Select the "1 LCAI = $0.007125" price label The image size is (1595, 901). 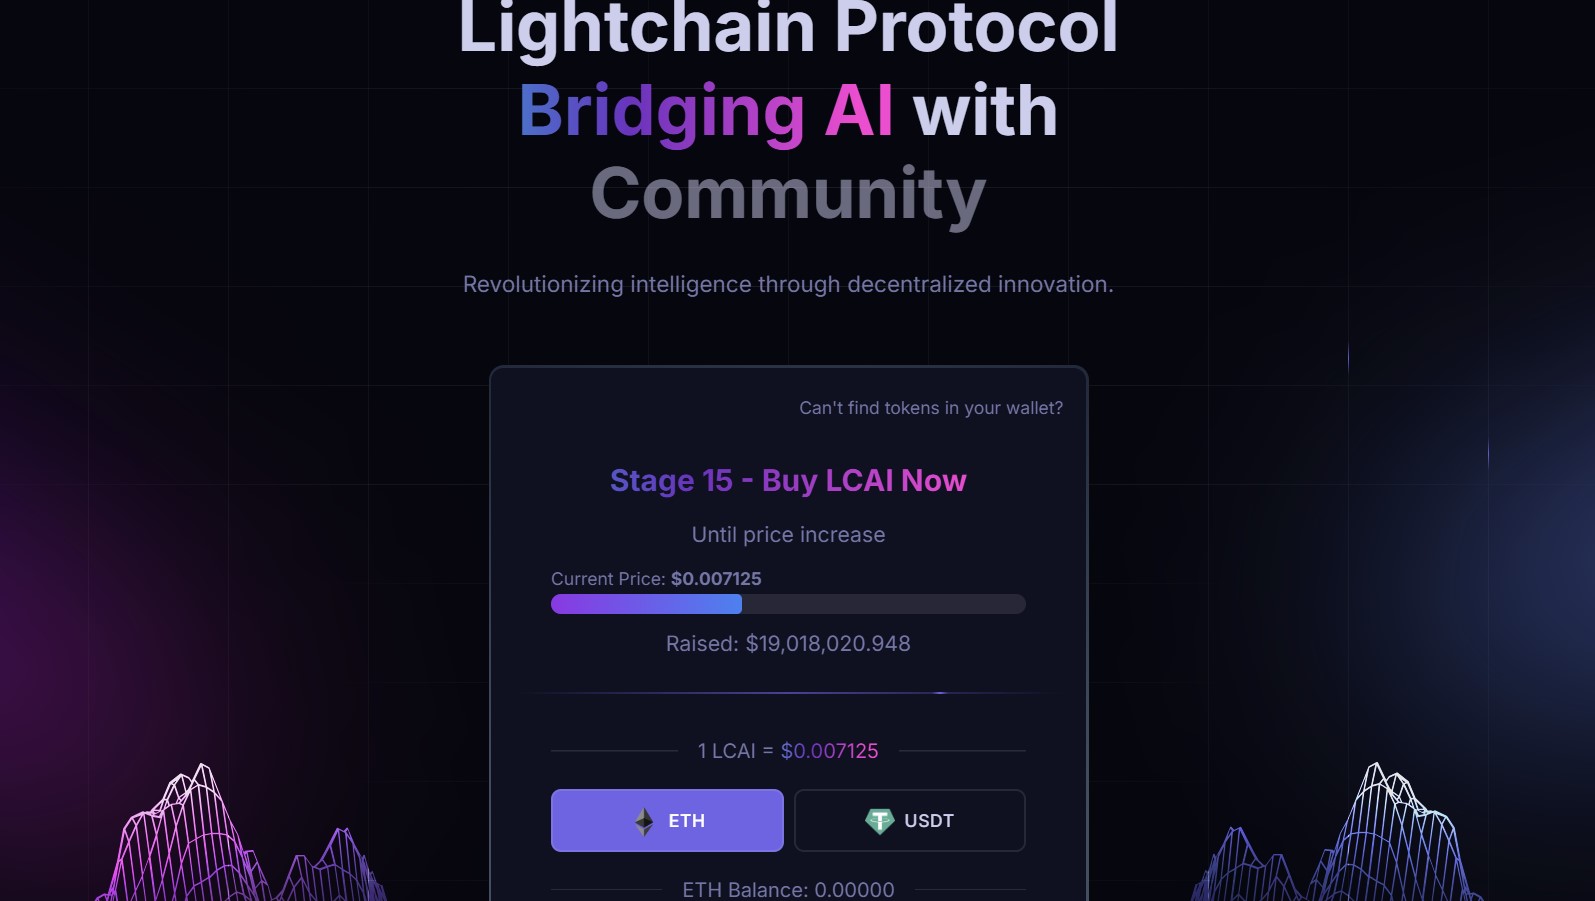click(x=788, y=750)
